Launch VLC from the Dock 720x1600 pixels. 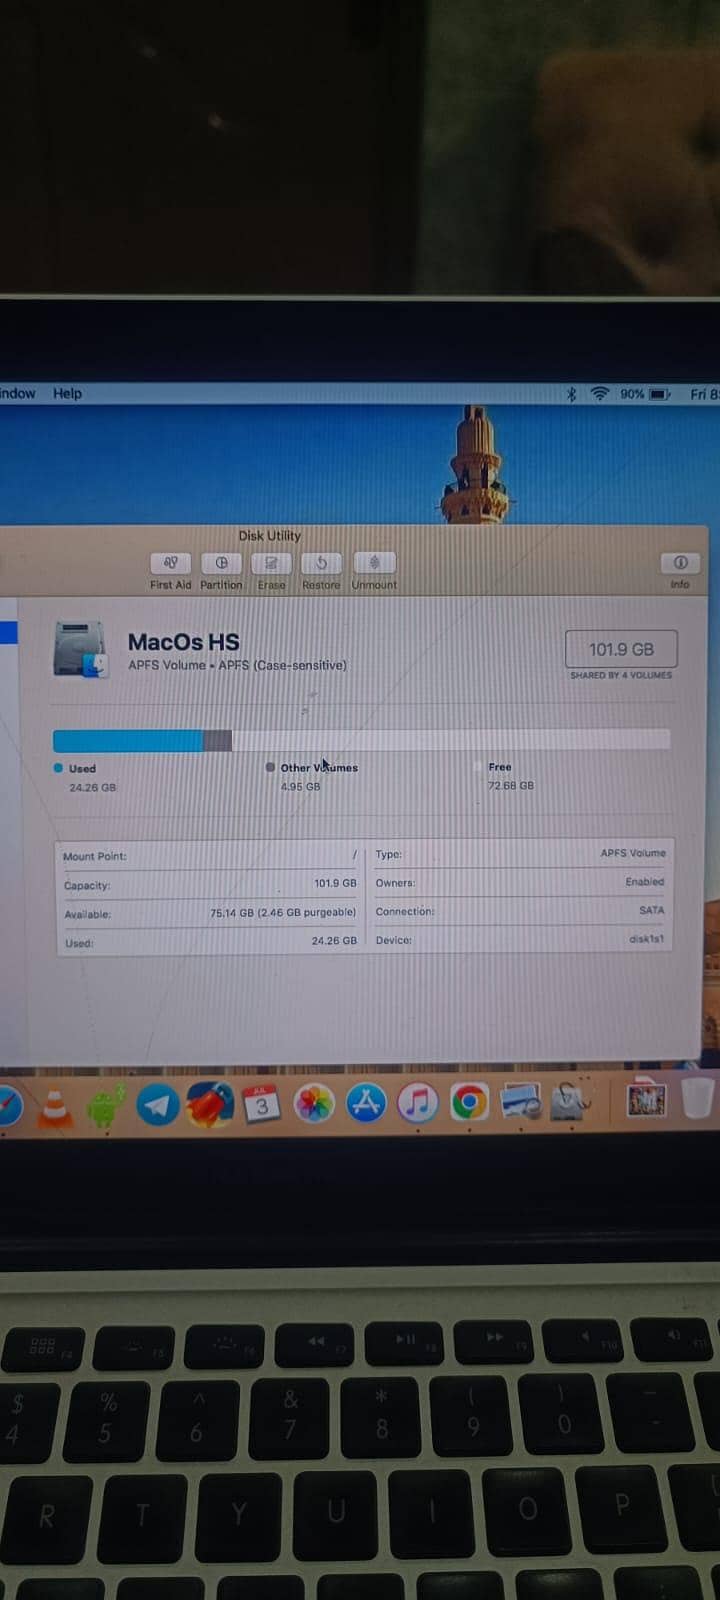(x=56, y=1106)
